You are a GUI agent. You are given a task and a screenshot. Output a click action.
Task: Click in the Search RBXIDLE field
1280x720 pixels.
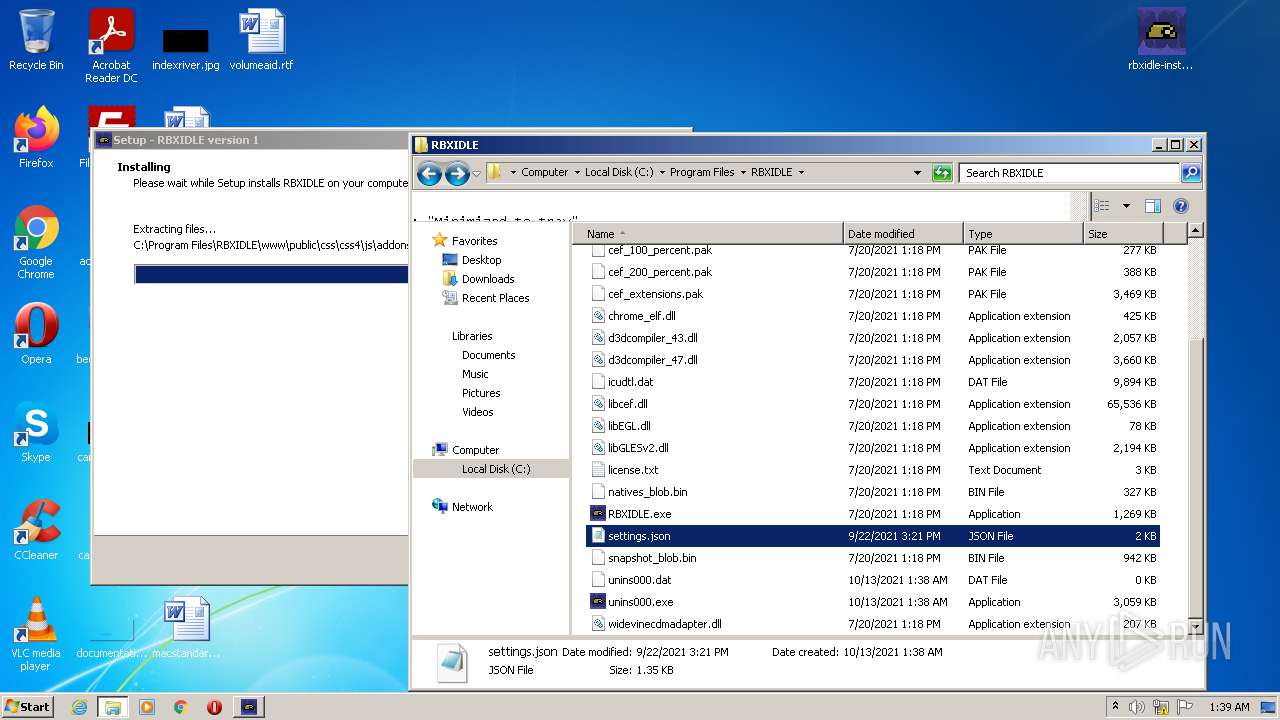(1069, 172)
